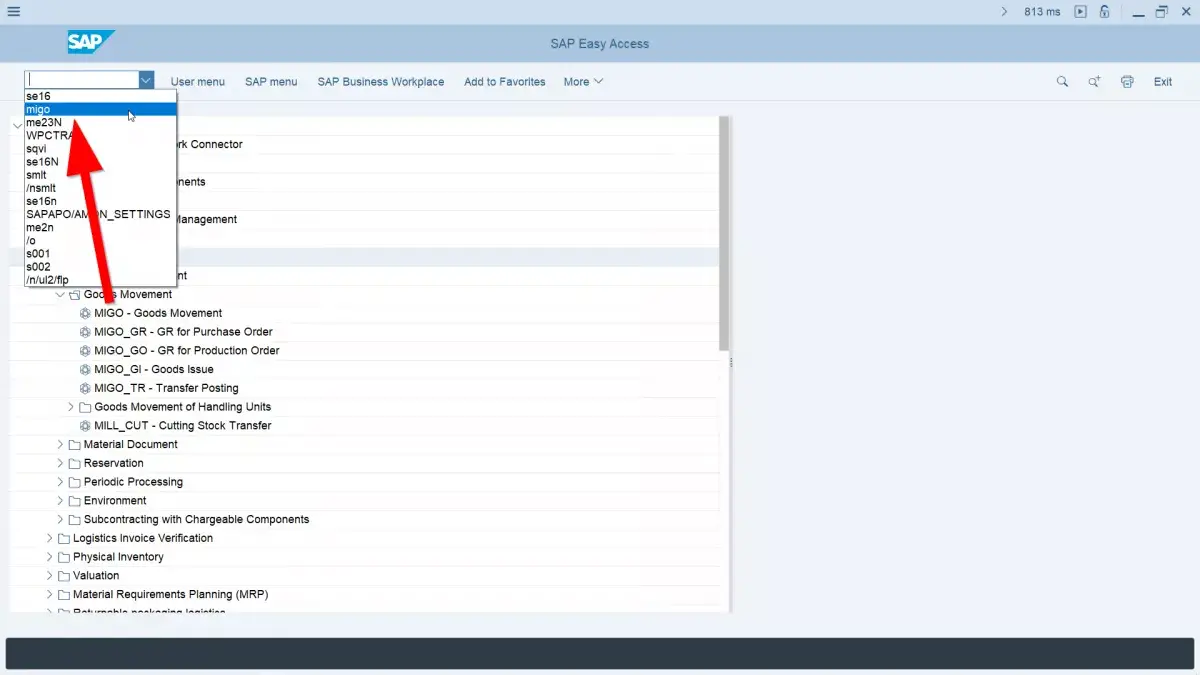Click the folder icon of Goods Movement of Handling Units
The image size is (1200, 675).
85,407
